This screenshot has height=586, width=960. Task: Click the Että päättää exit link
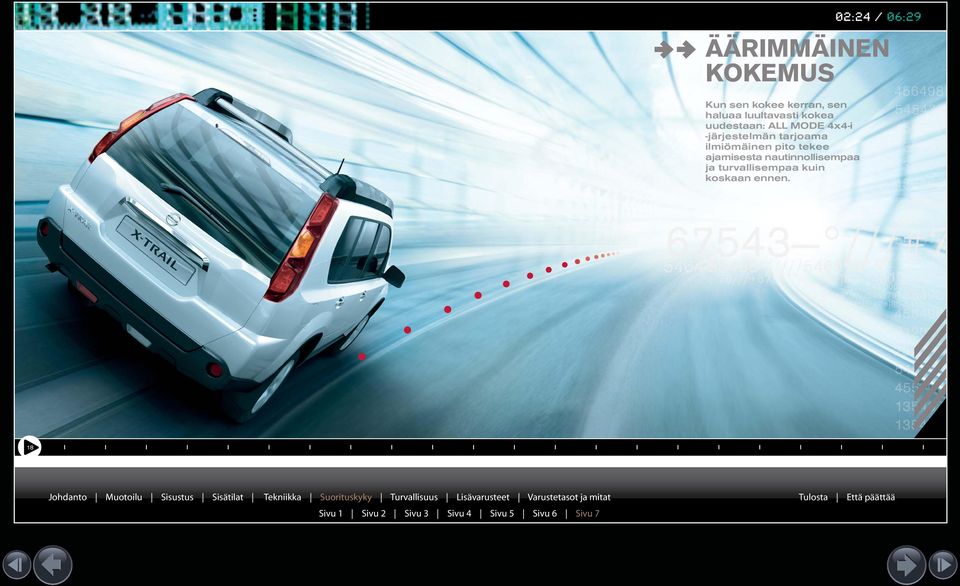click(x=871, y=497)
